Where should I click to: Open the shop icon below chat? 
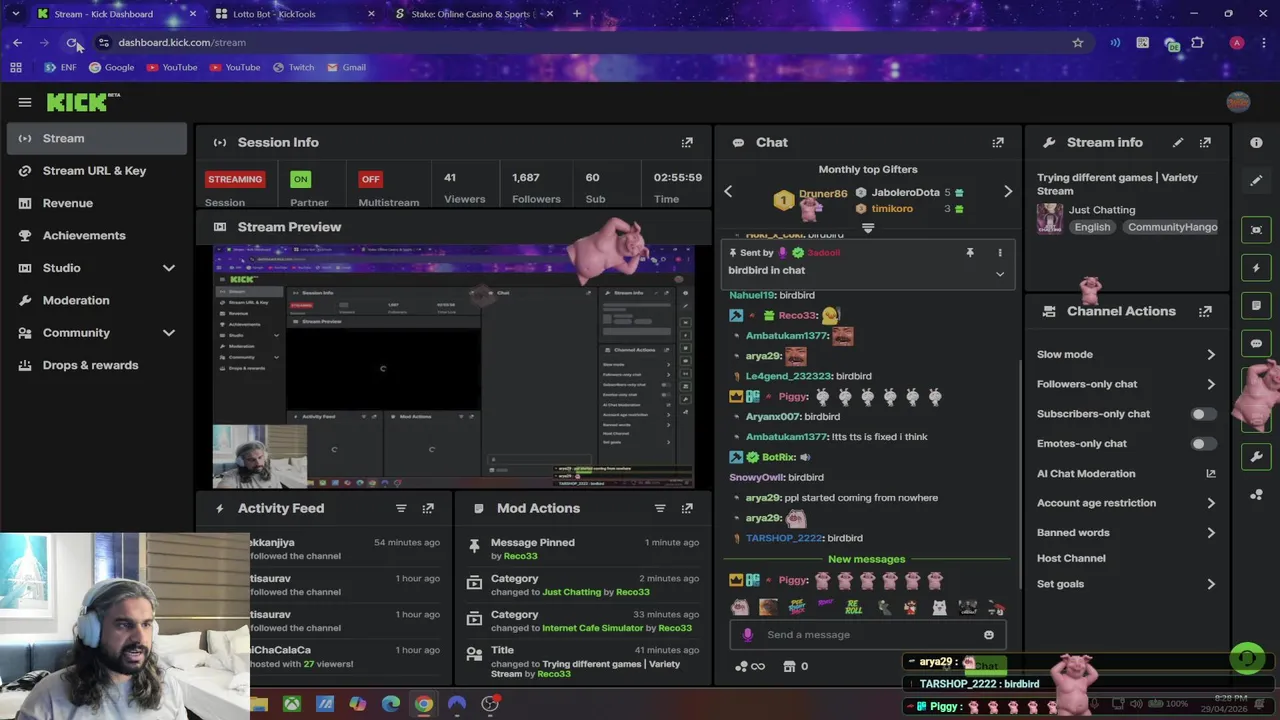[x=789, y=666]
